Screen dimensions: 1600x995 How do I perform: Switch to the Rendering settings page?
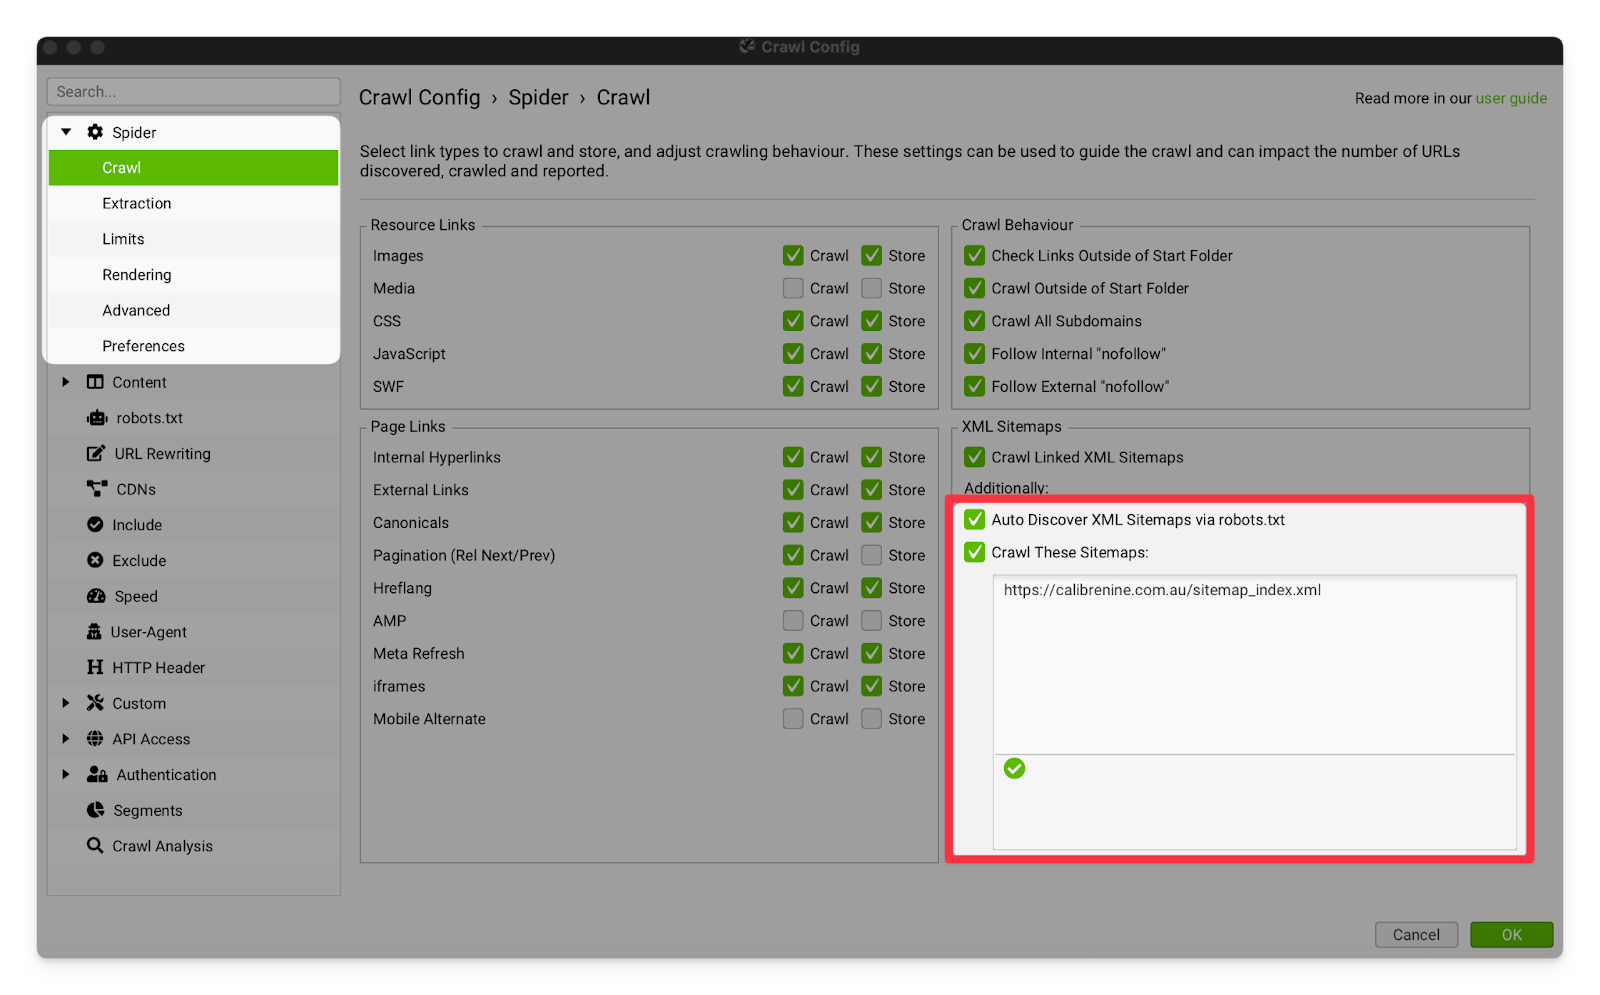click(137, 275)
